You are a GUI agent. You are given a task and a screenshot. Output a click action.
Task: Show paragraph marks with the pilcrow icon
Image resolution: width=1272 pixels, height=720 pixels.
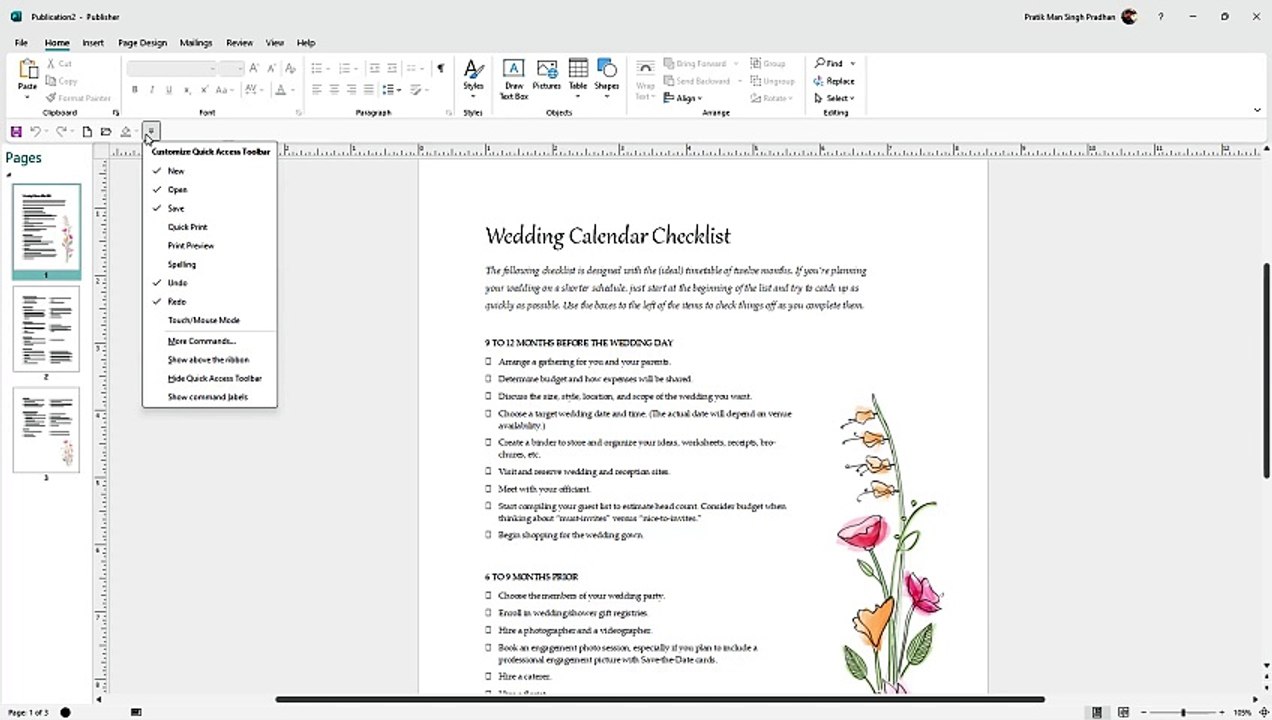[440, 68]
